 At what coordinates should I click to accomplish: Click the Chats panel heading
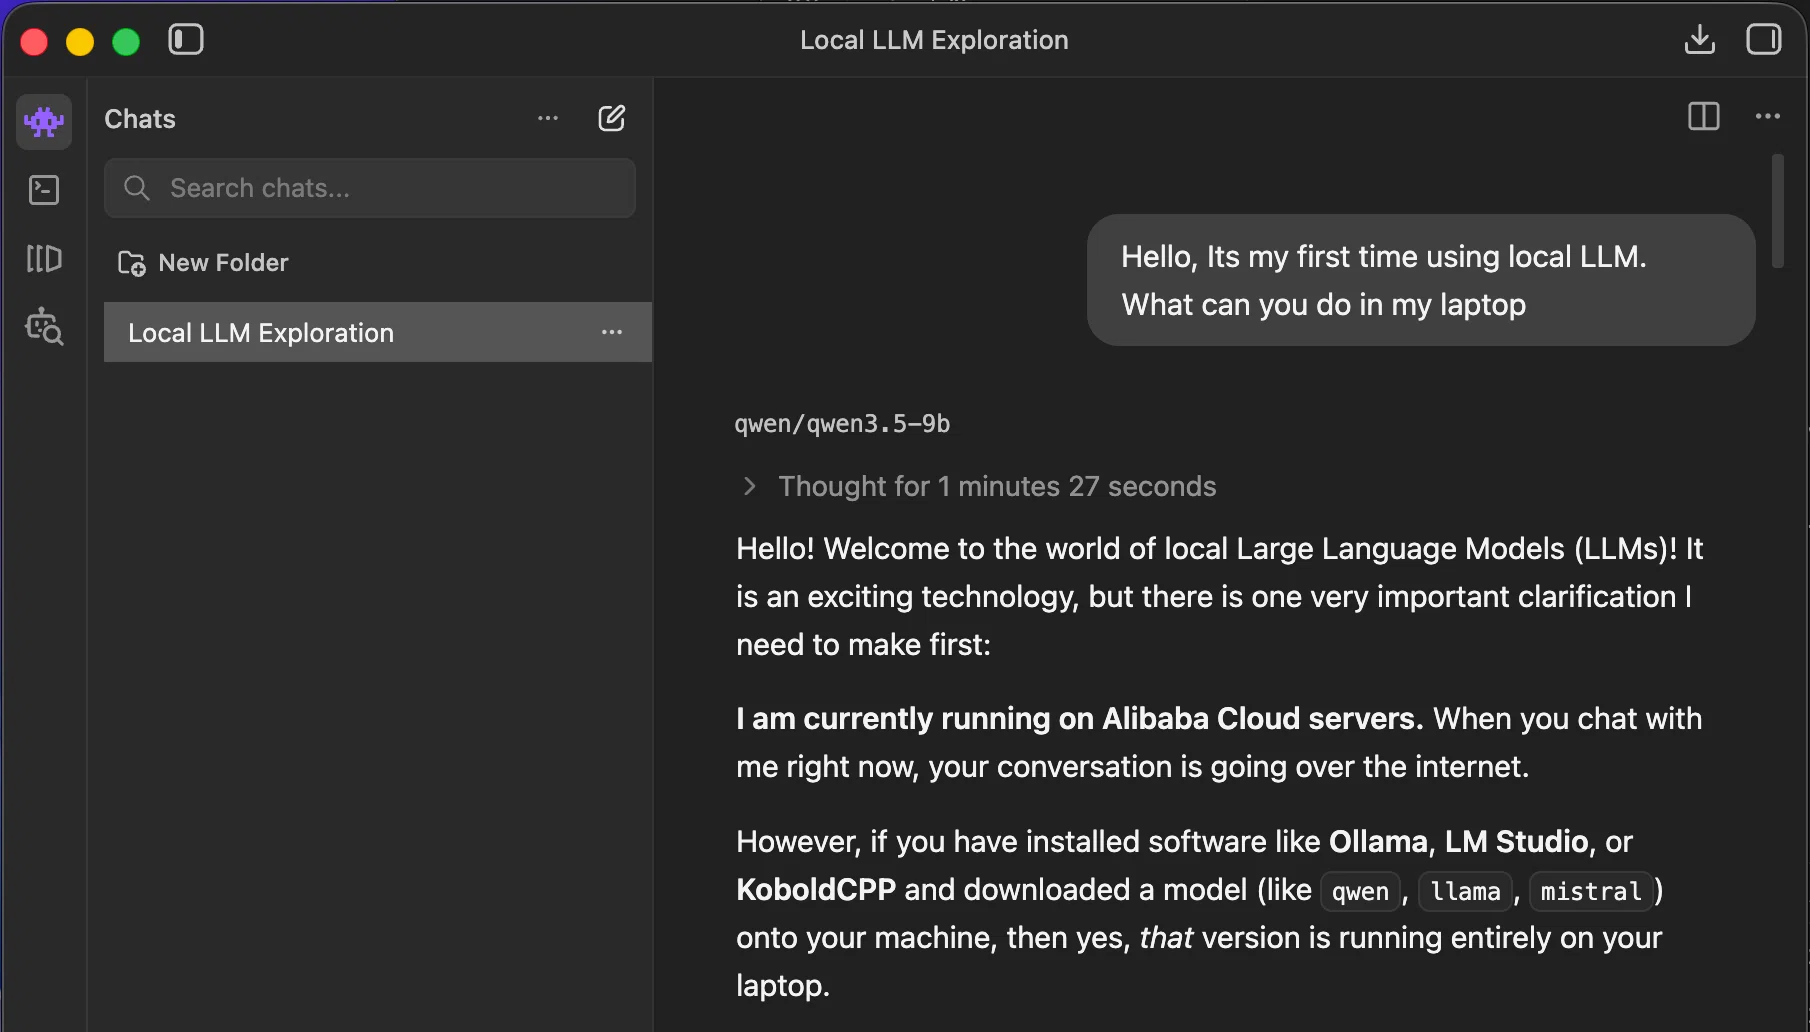coord(140,119)
